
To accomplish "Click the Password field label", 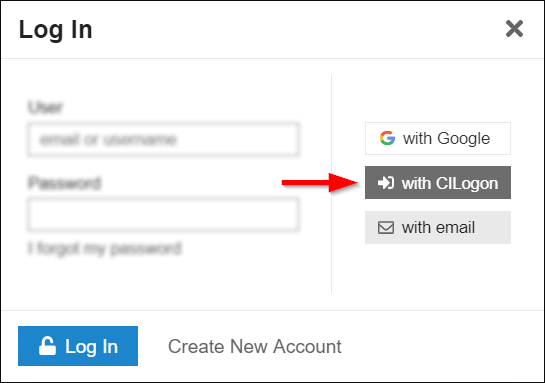I will coord(64,183).
